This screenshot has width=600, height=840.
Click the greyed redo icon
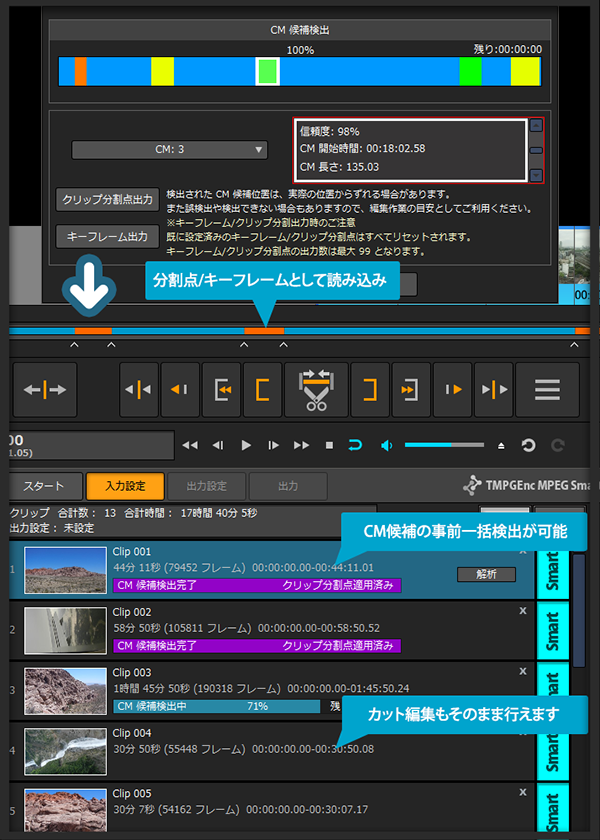pyautogui.click(x=558, y=445)
